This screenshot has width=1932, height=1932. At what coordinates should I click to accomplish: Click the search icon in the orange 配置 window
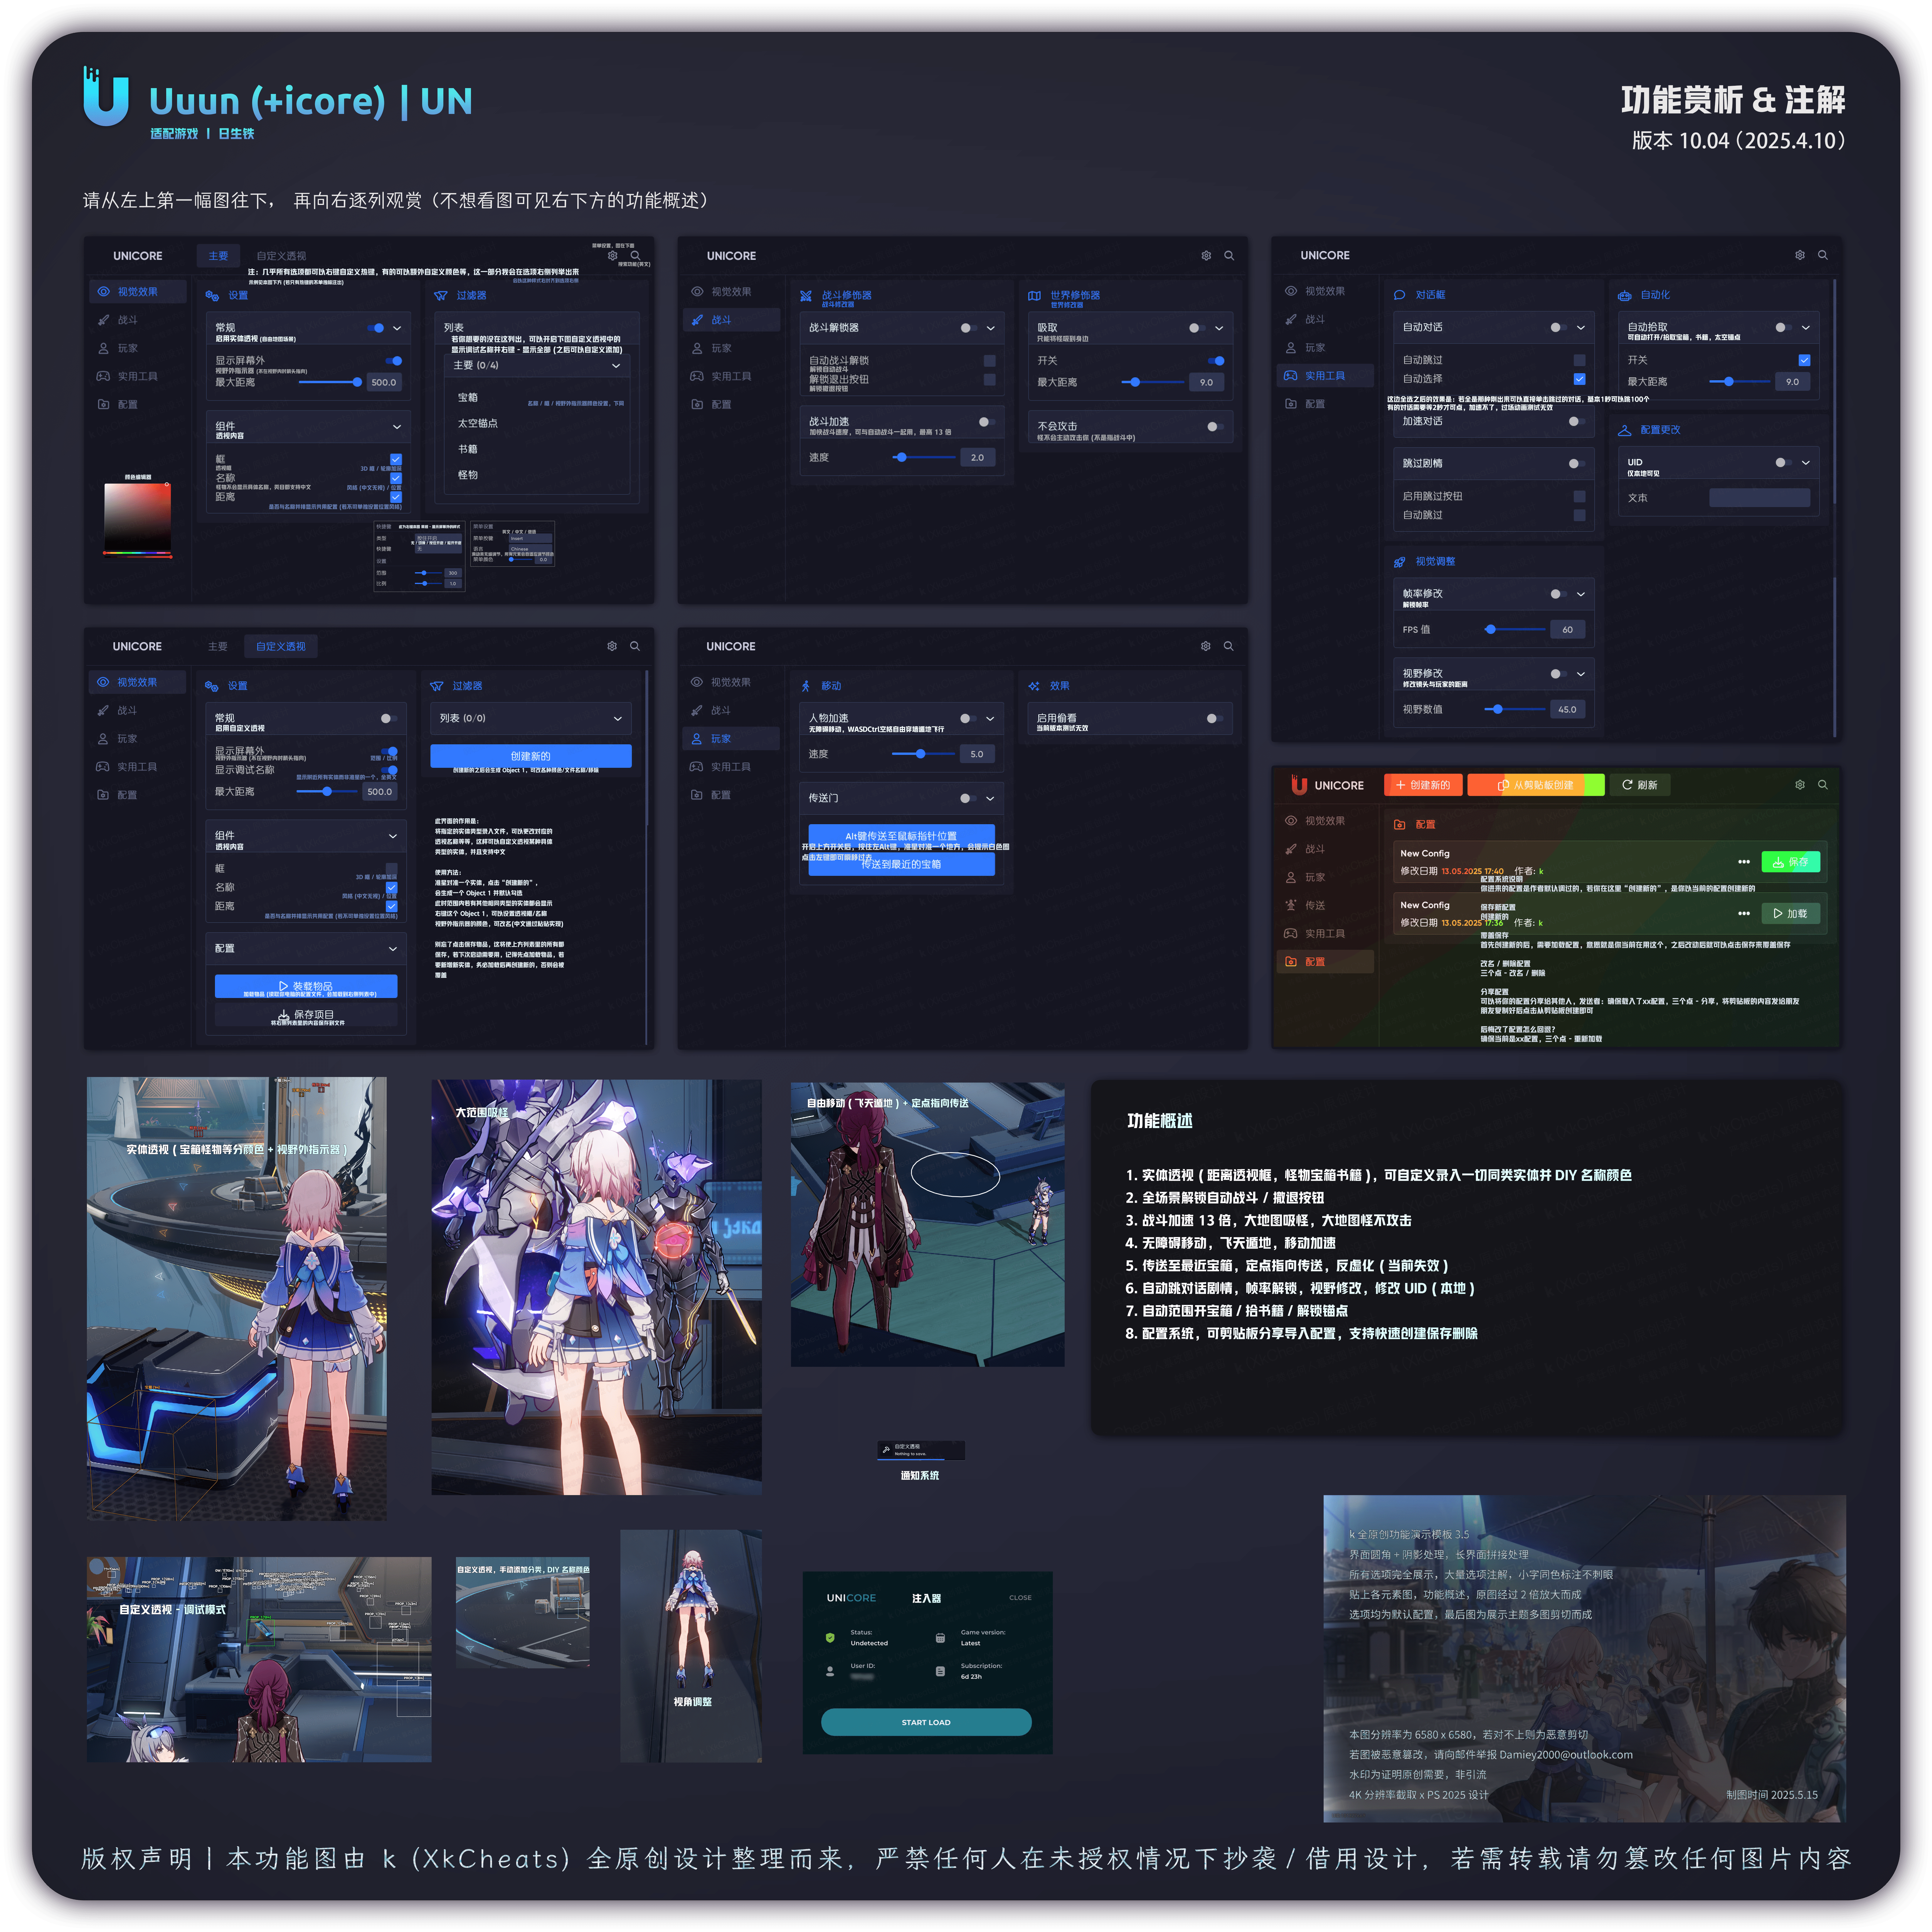click(x=1823, y=785)
